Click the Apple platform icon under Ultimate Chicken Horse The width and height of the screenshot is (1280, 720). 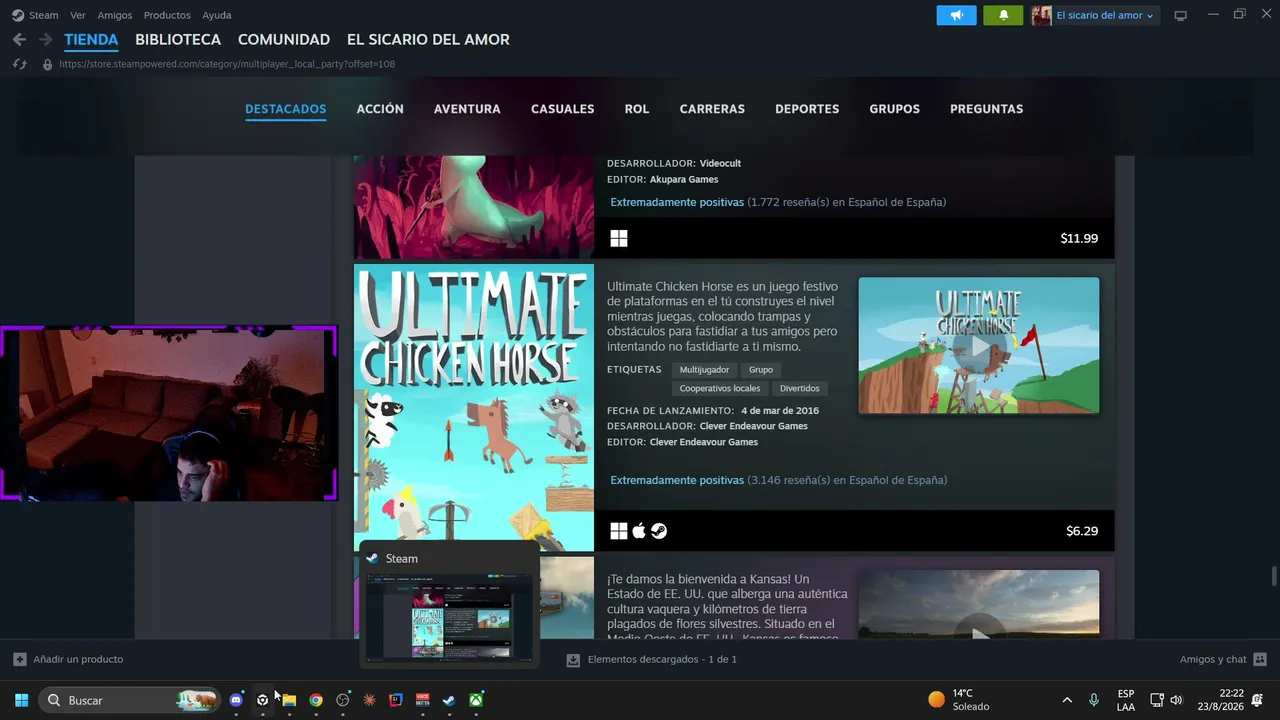(x=639, y=531)
